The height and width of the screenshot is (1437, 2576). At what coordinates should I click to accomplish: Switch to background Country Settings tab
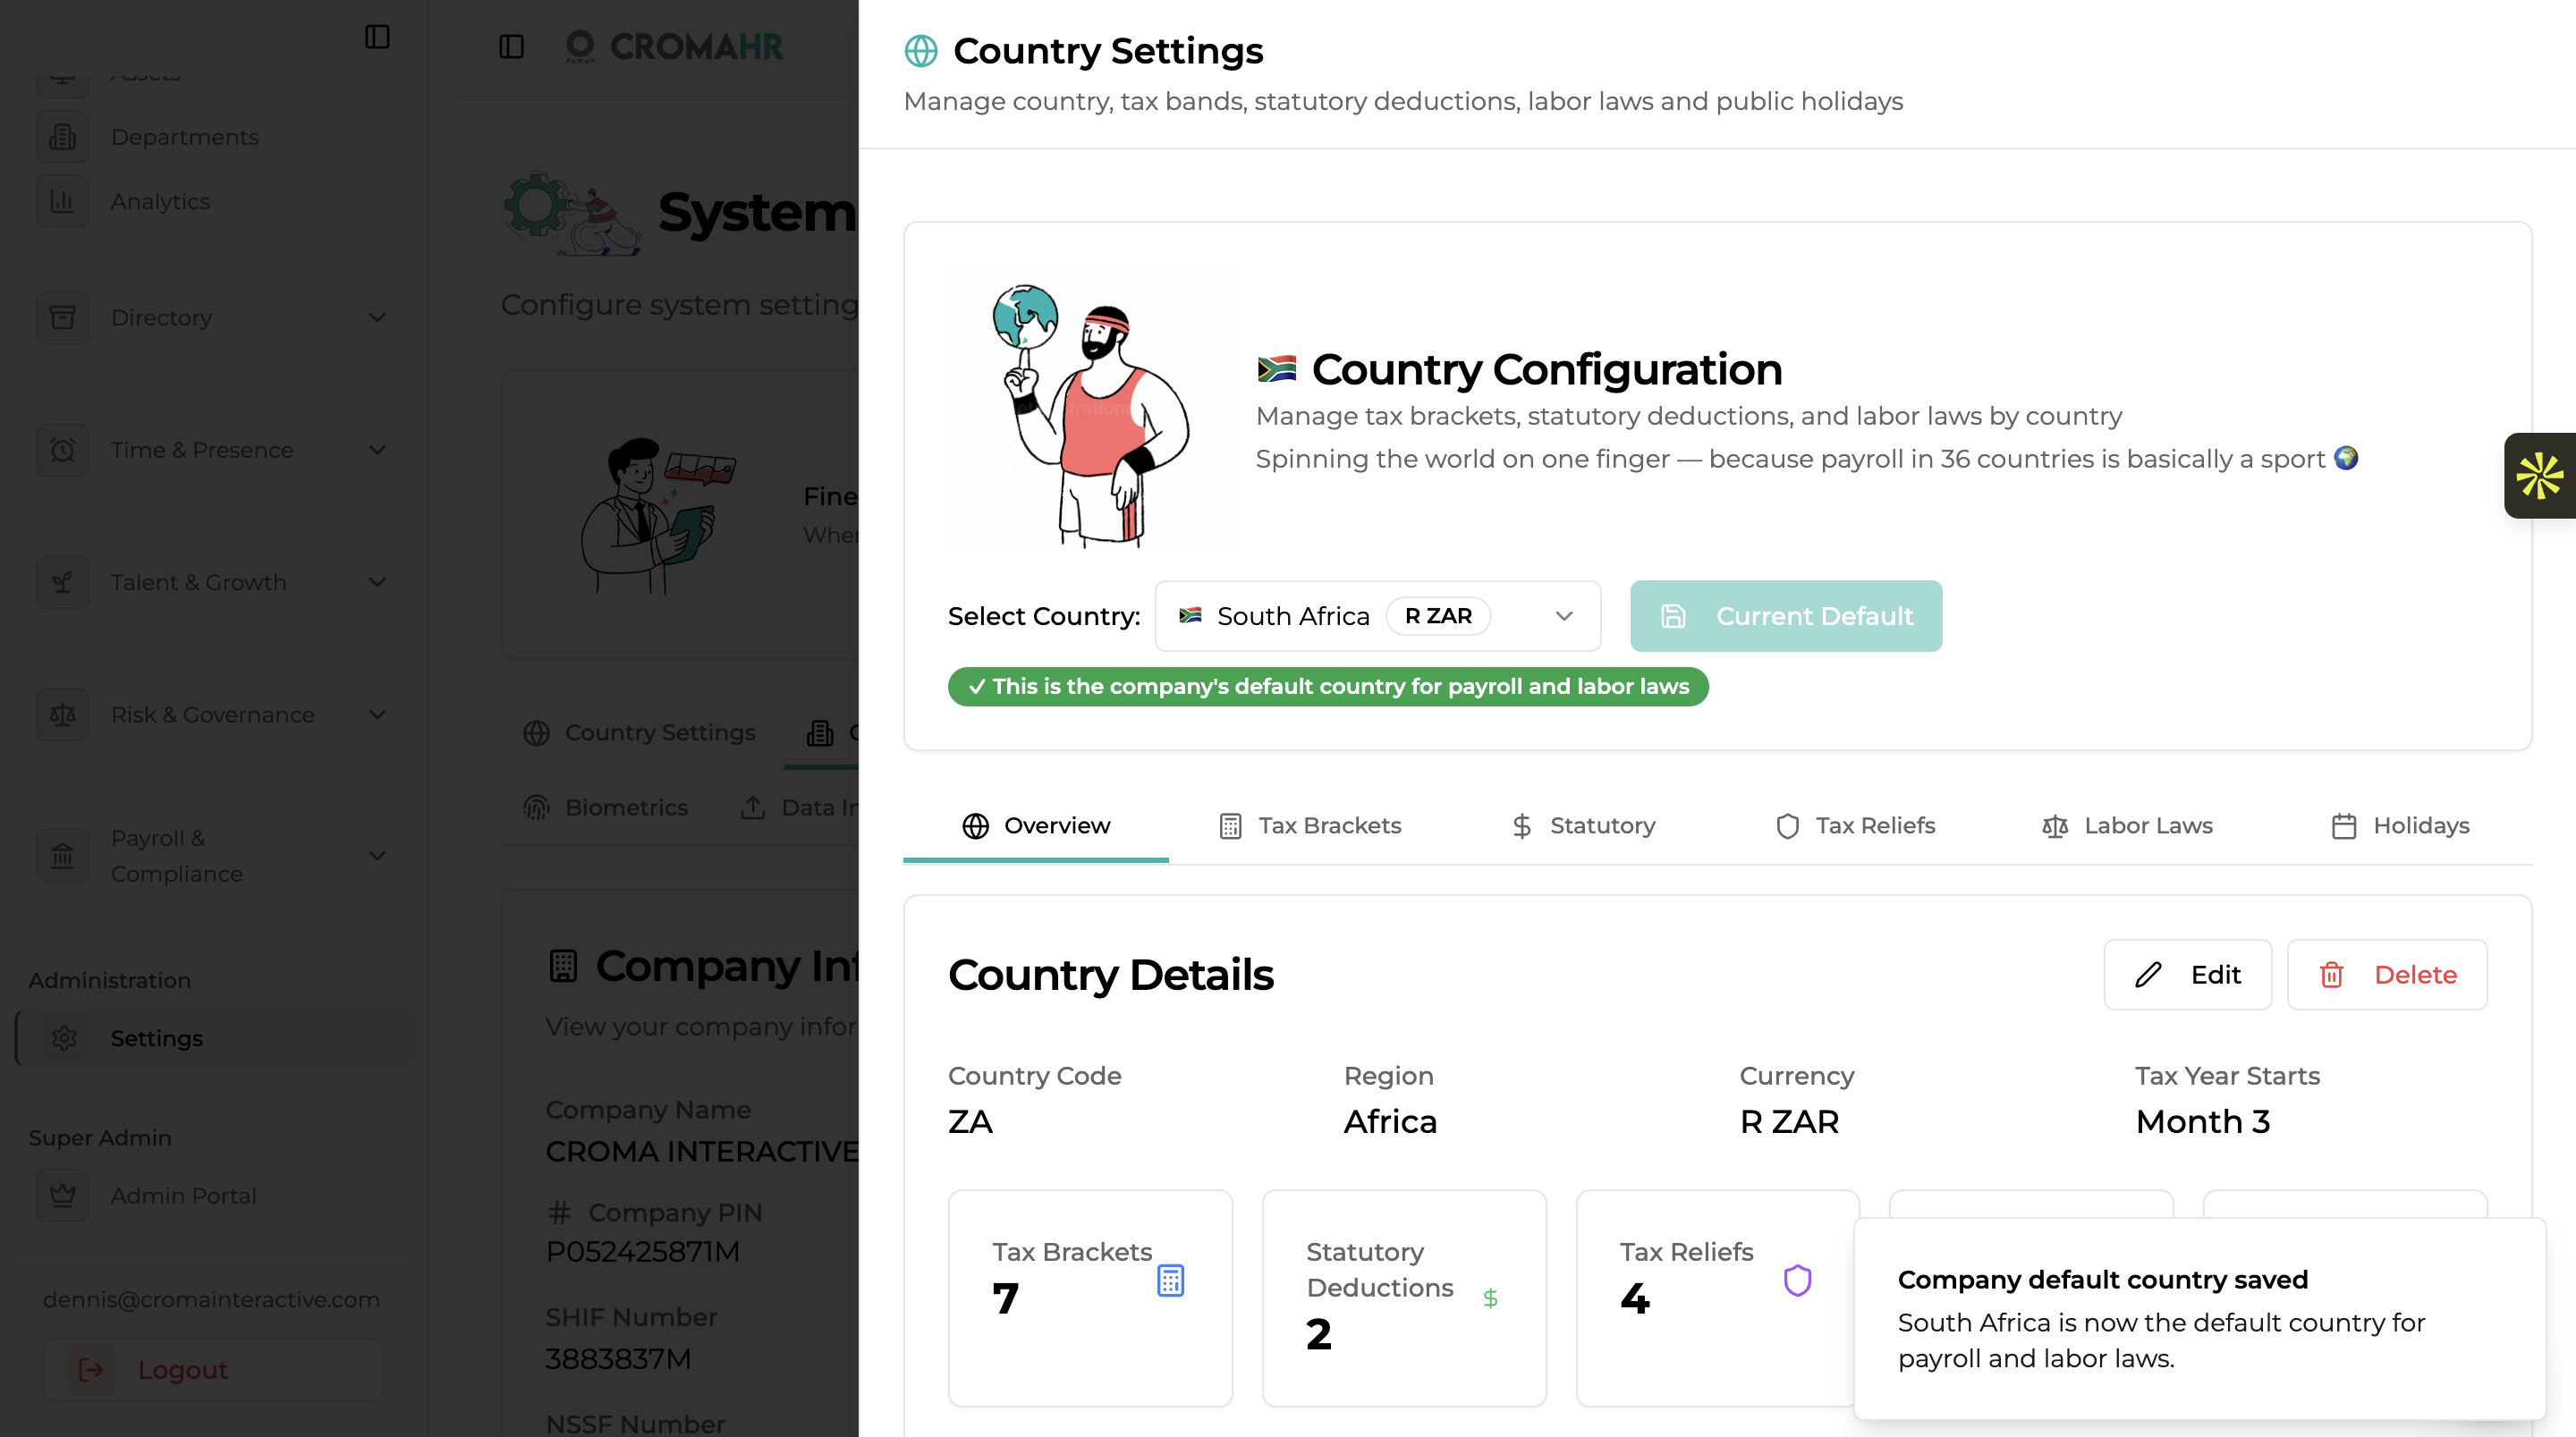click(639, 733)
